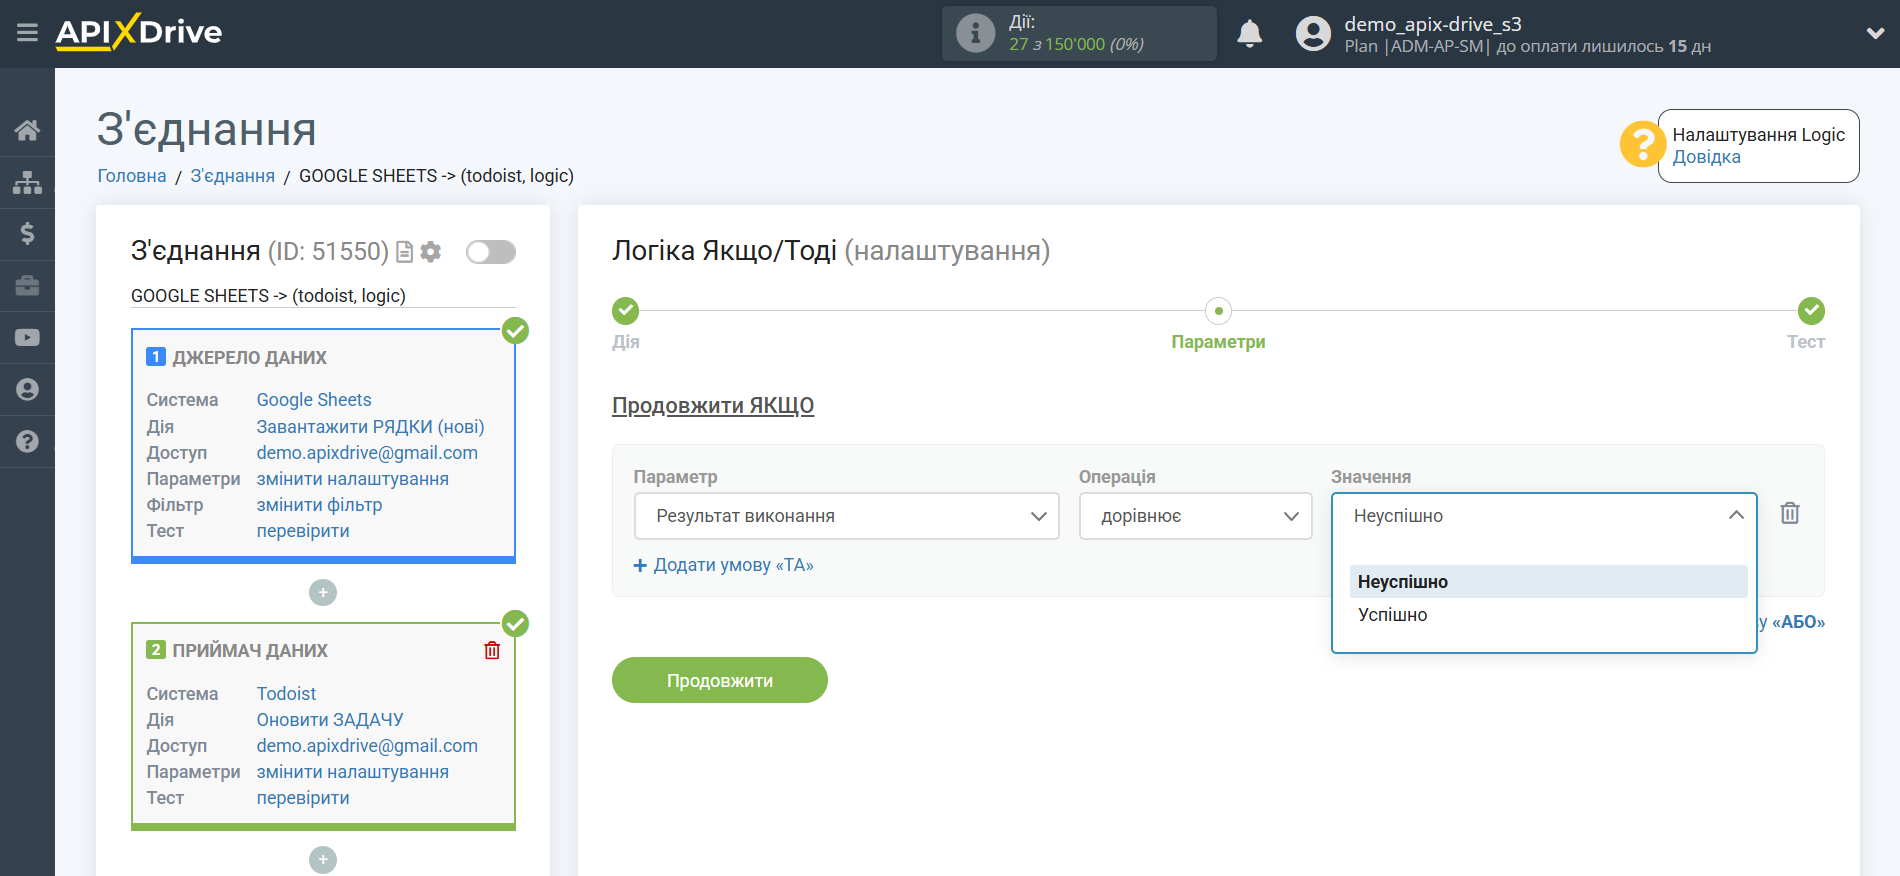Click receiver змінити налаштування link
Image resolution: width=1900 pixels, height=876 pixels.
point(353,772)
